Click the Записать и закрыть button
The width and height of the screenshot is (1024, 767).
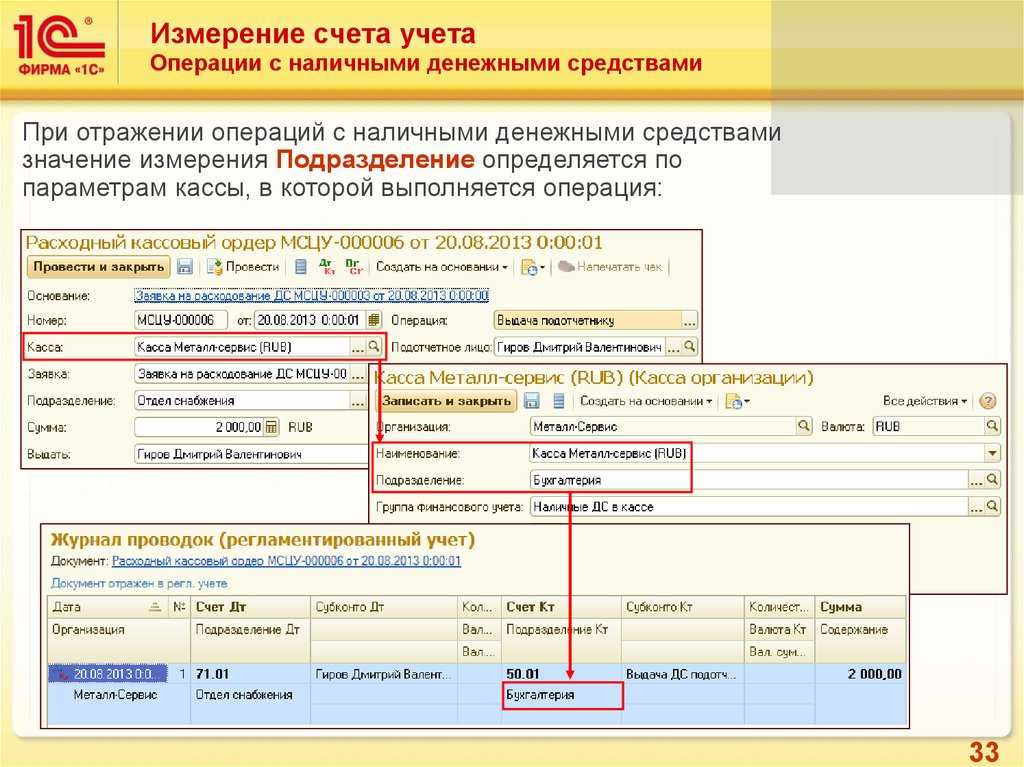[447, 401]
